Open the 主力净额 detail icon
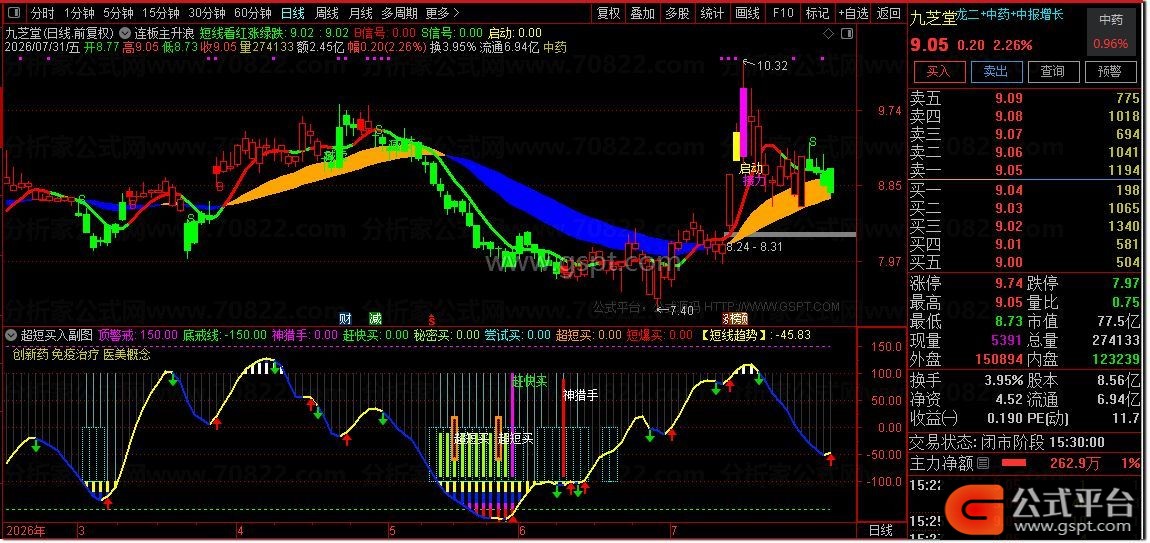Viewport: 1150px width, 543px height. 983,463
